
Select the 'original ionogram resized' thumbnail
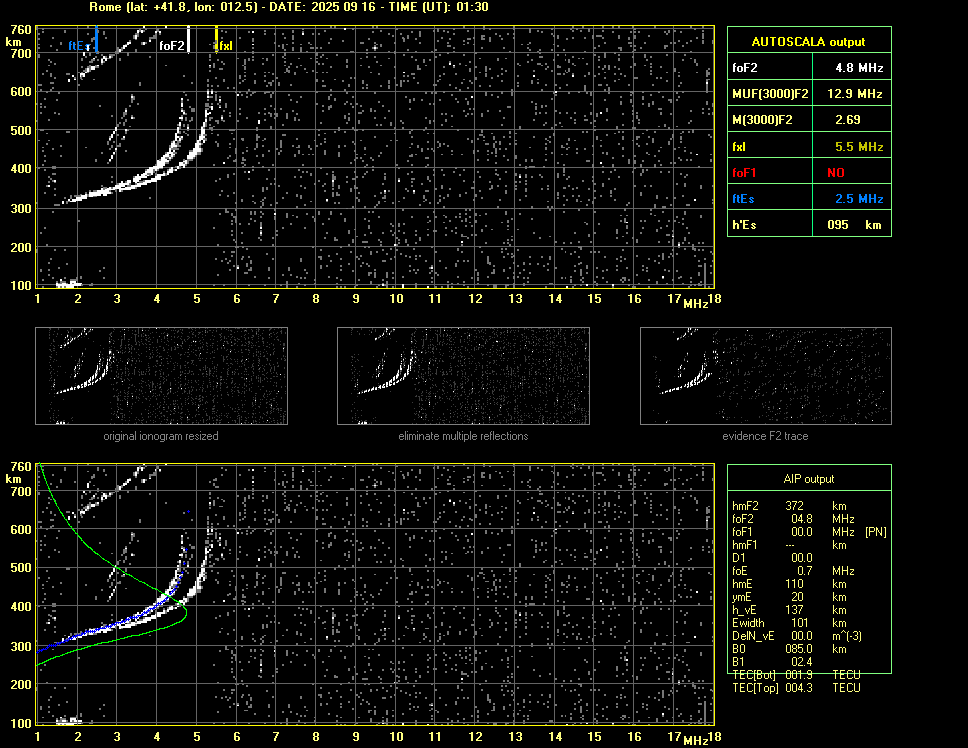(161, 376)
